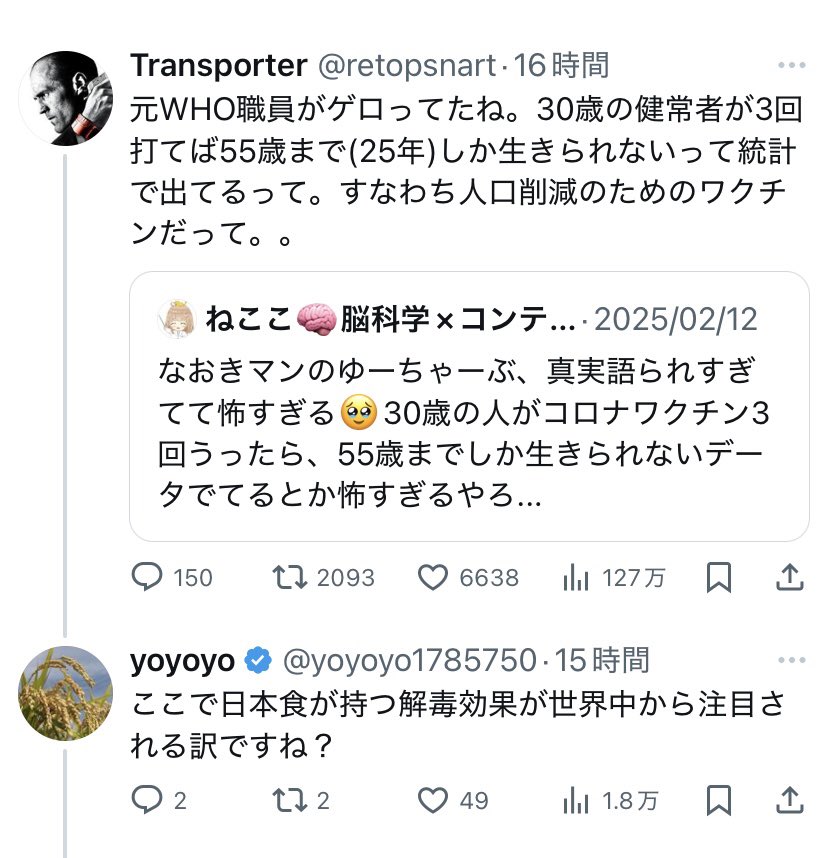View analytics of yoyoyo's reply
This screenshot has height=858, width=828.
point(577,800)
